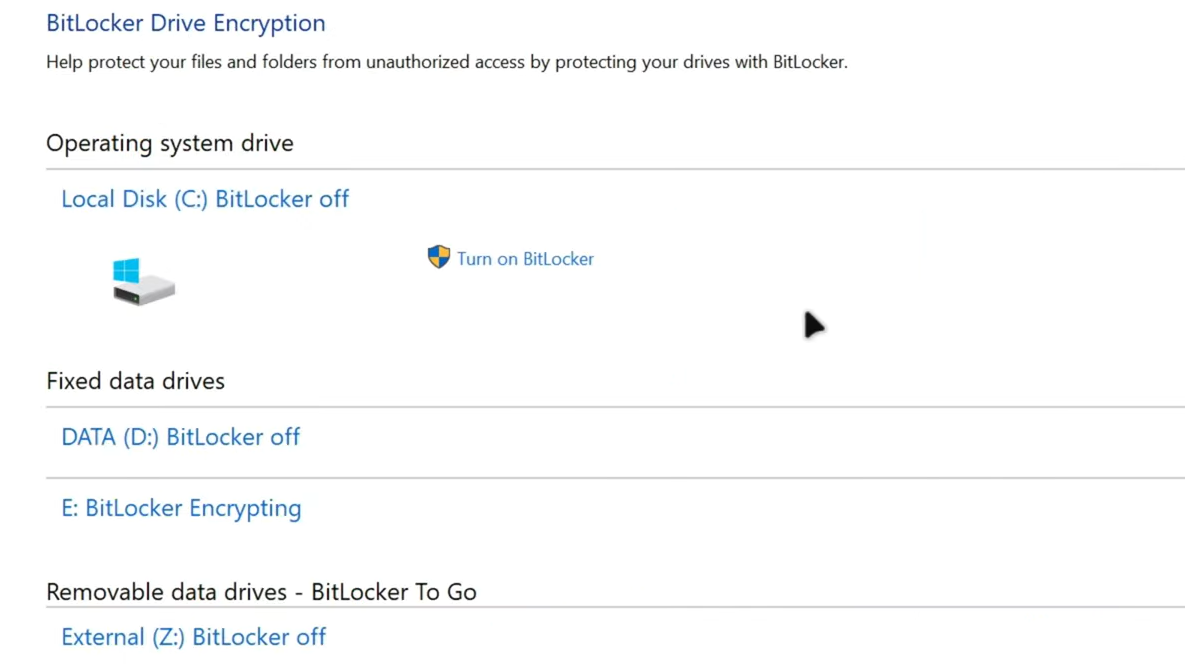Screen dimensions: 1185x667
Task: Turn on BitLocker for the C: drive
Action: pyautogui.click(x=525, y=259)
